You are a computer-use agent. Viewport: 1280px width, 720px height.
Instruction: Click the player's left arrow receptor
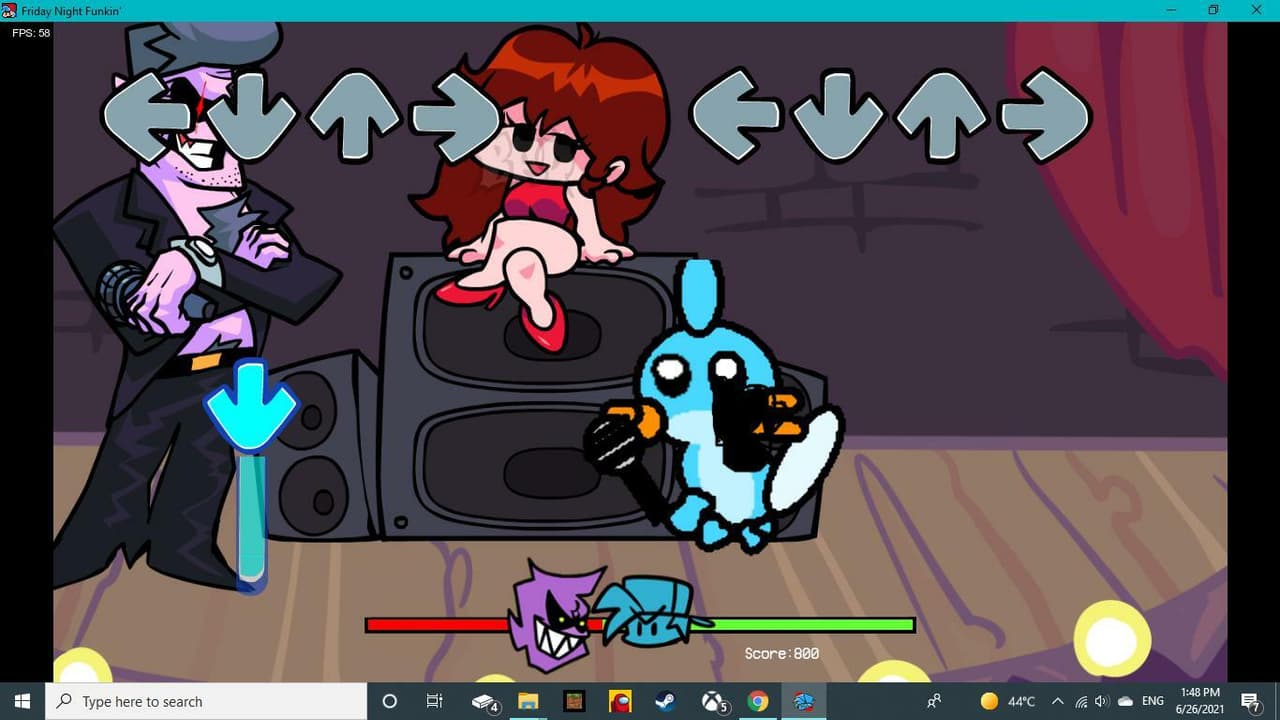coord(735,114)
